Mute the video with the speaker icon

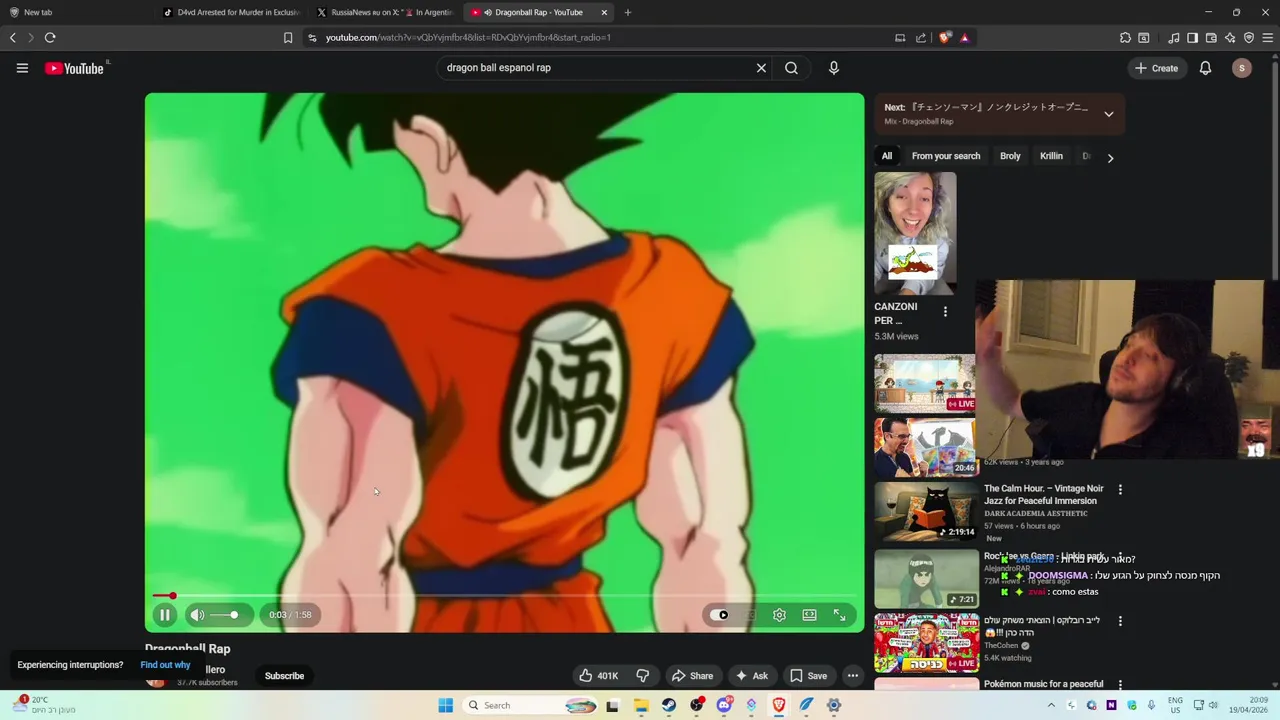coord(197,615)
